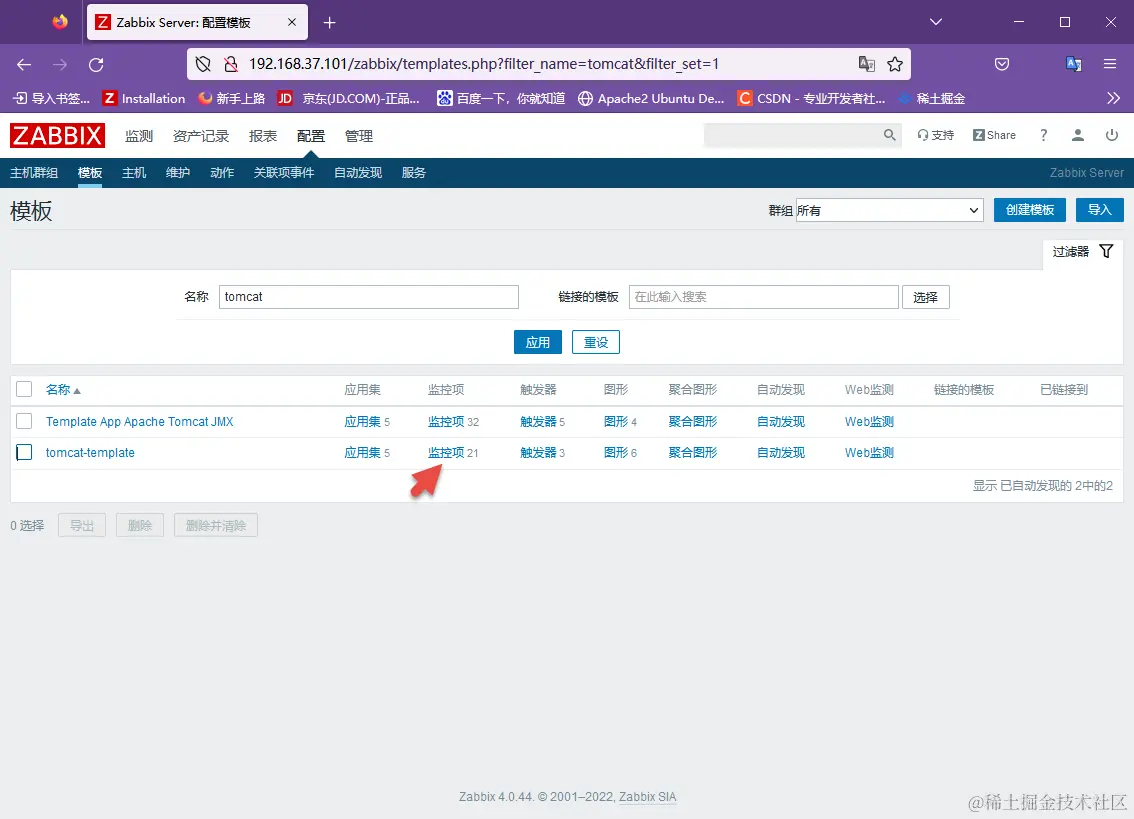Viewport: 1134px width, 819px height.
Task: Click the help question mark icon
Action: pyautogui.click(x=1044, y=135)
